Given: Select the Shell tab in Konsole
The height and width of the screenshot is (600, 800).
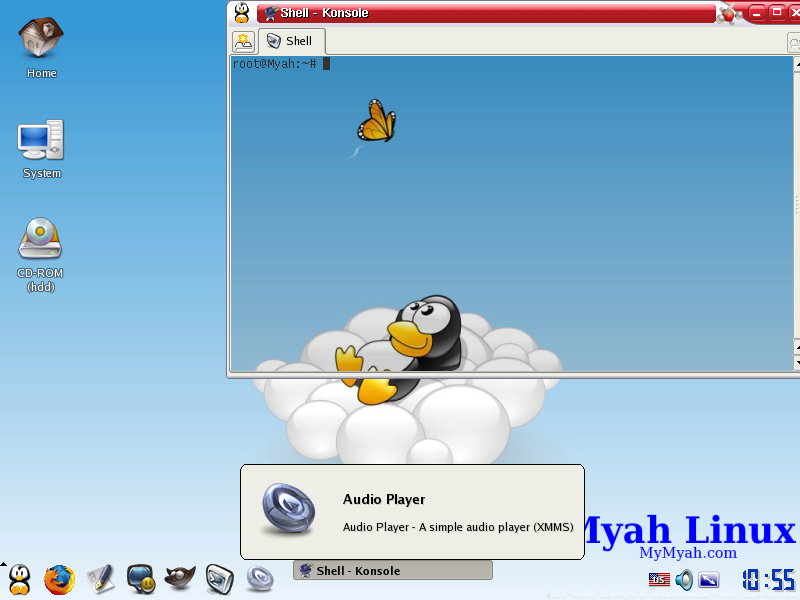Looking at the screenshot, I should 291,41.
